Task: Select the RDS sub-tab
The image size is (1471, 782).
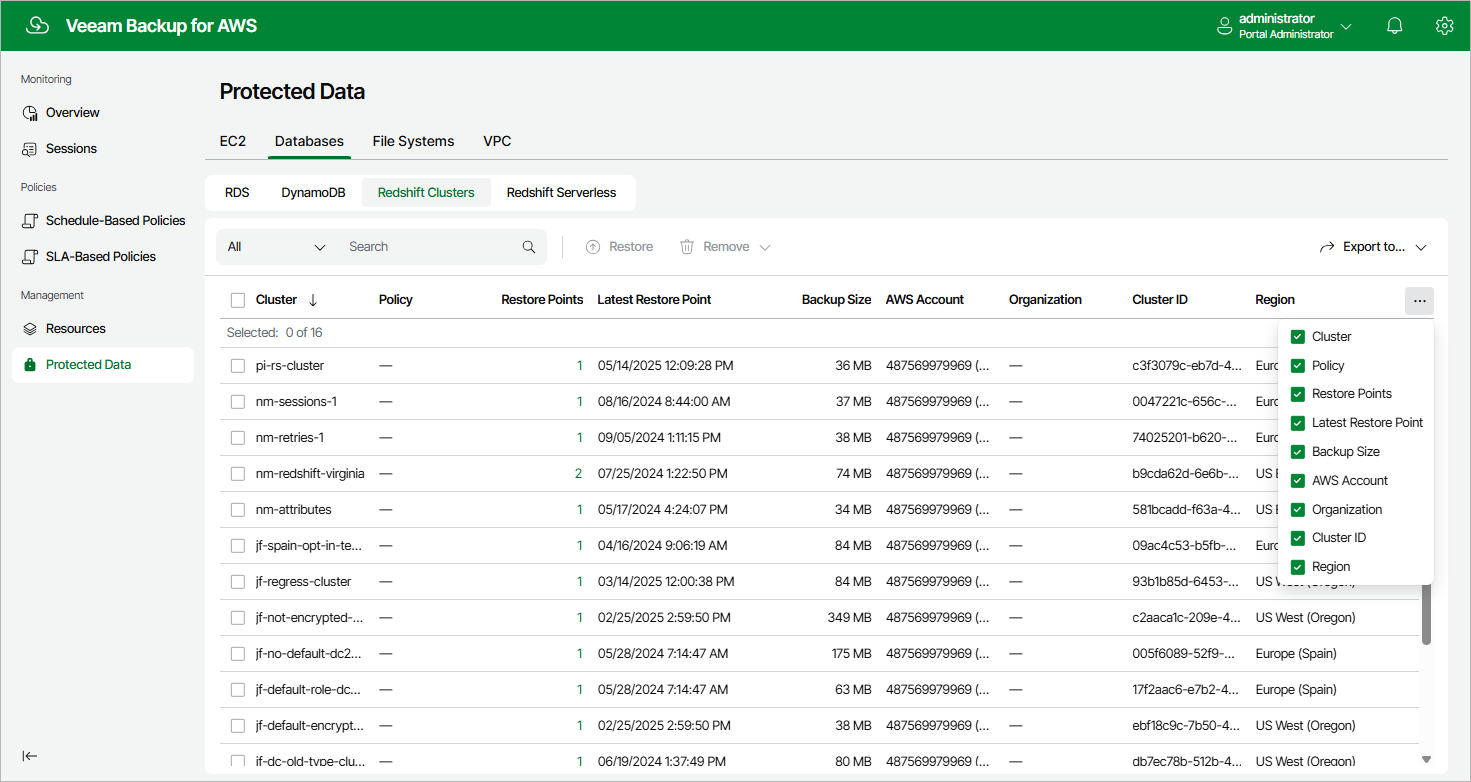Action: (237, 193)
